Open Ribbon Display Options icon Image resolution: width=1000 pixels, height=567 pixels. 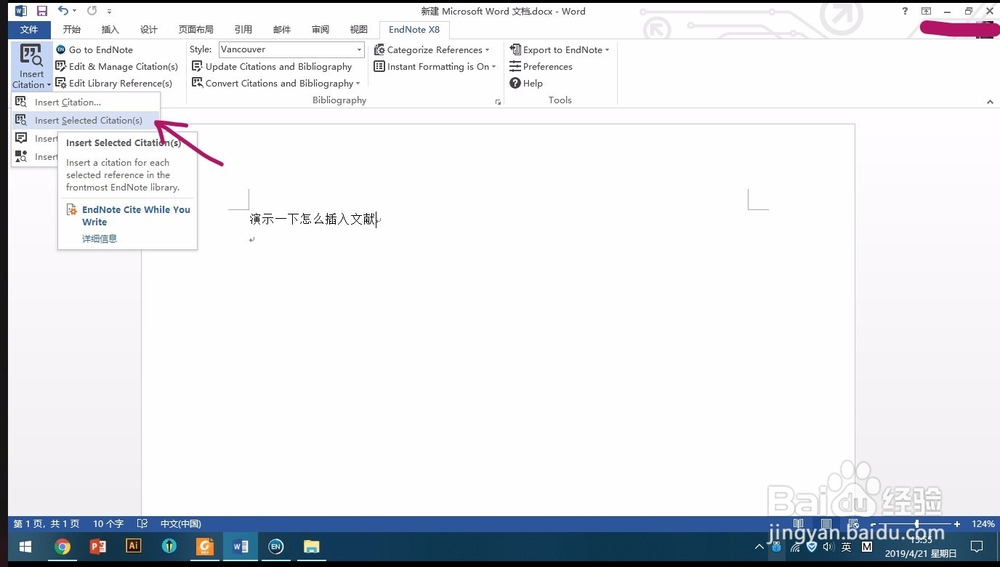coord(926,11)
